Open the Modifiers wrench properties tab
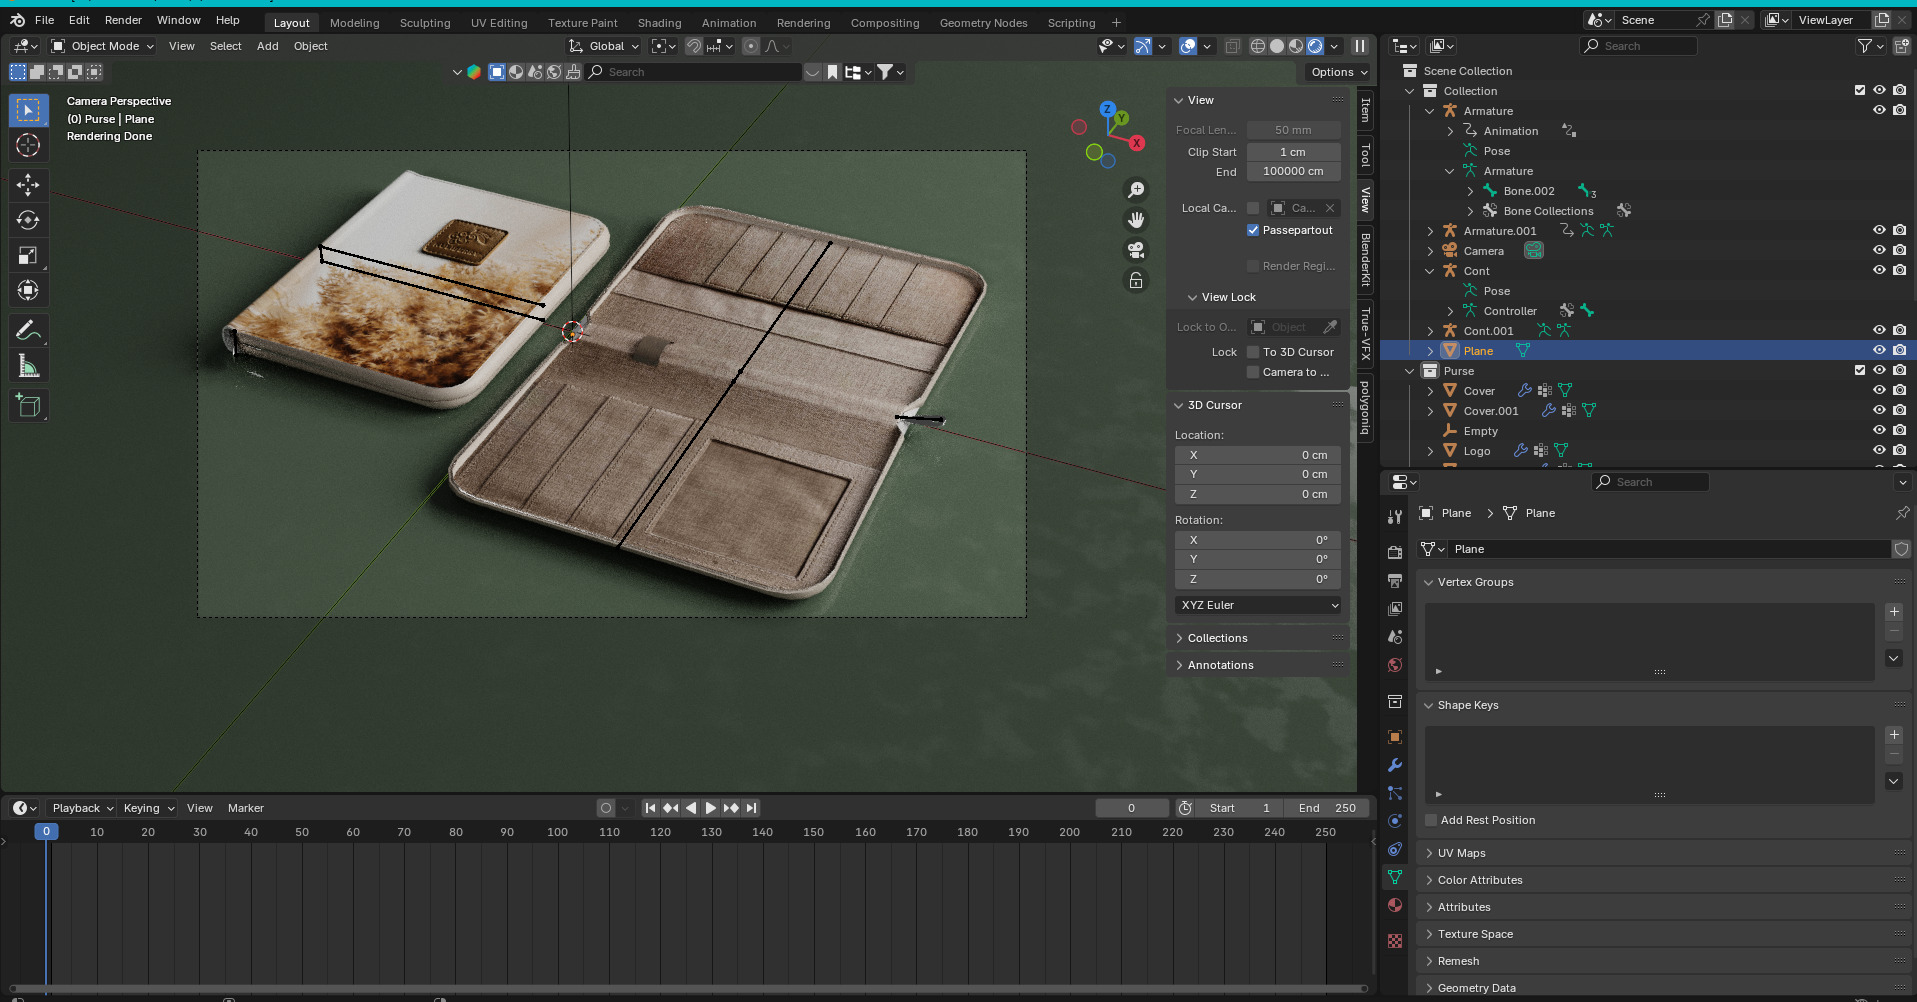Viewport: 1917px width, 1002px height. click(1395, 765)
